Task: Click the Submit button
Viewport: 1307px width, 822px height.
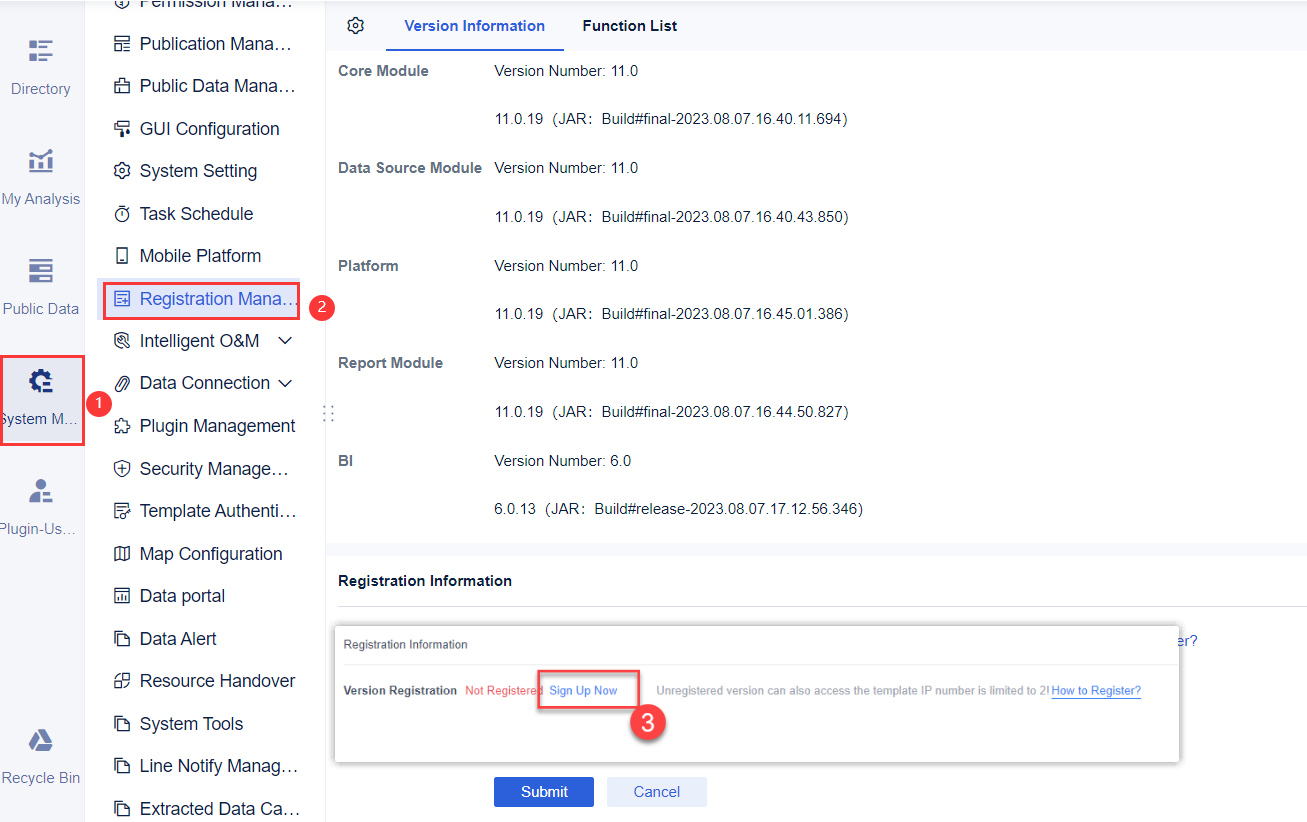Action: click(543, 791)
